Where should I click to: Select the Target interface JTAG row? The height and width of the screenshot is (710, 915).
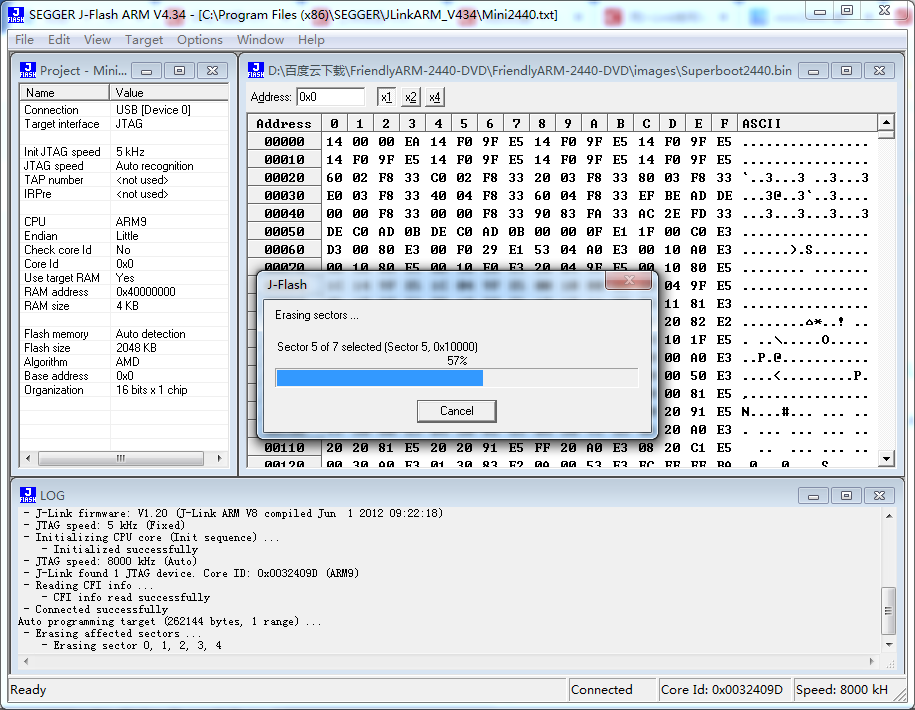[x=124, y=124]
